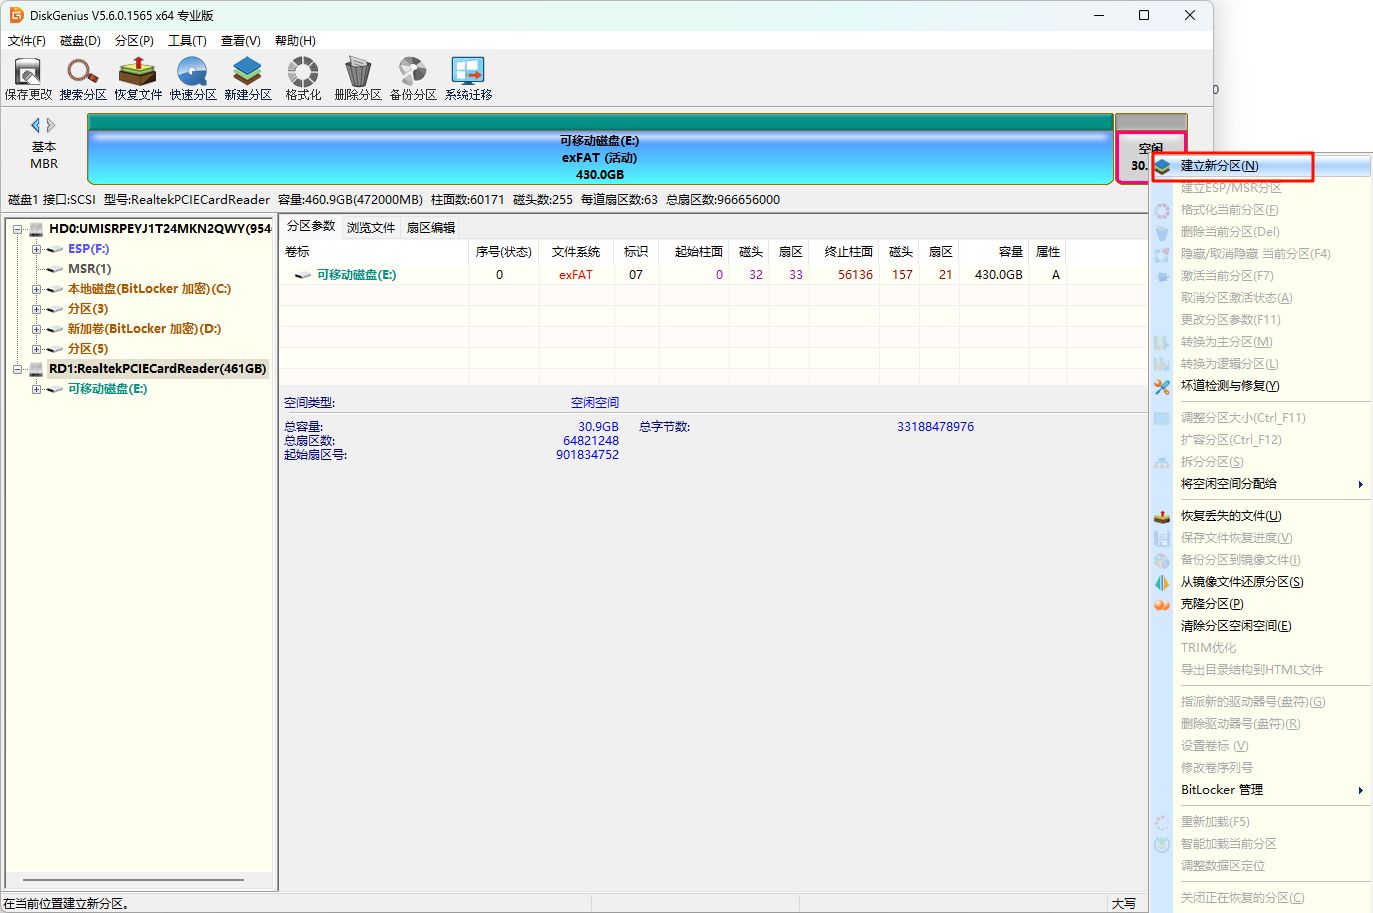The height and width of the screenshot is (913, 1373).
Task: Expand the 新加卷 (D:) tree node
Action: (x=36, y=329)
